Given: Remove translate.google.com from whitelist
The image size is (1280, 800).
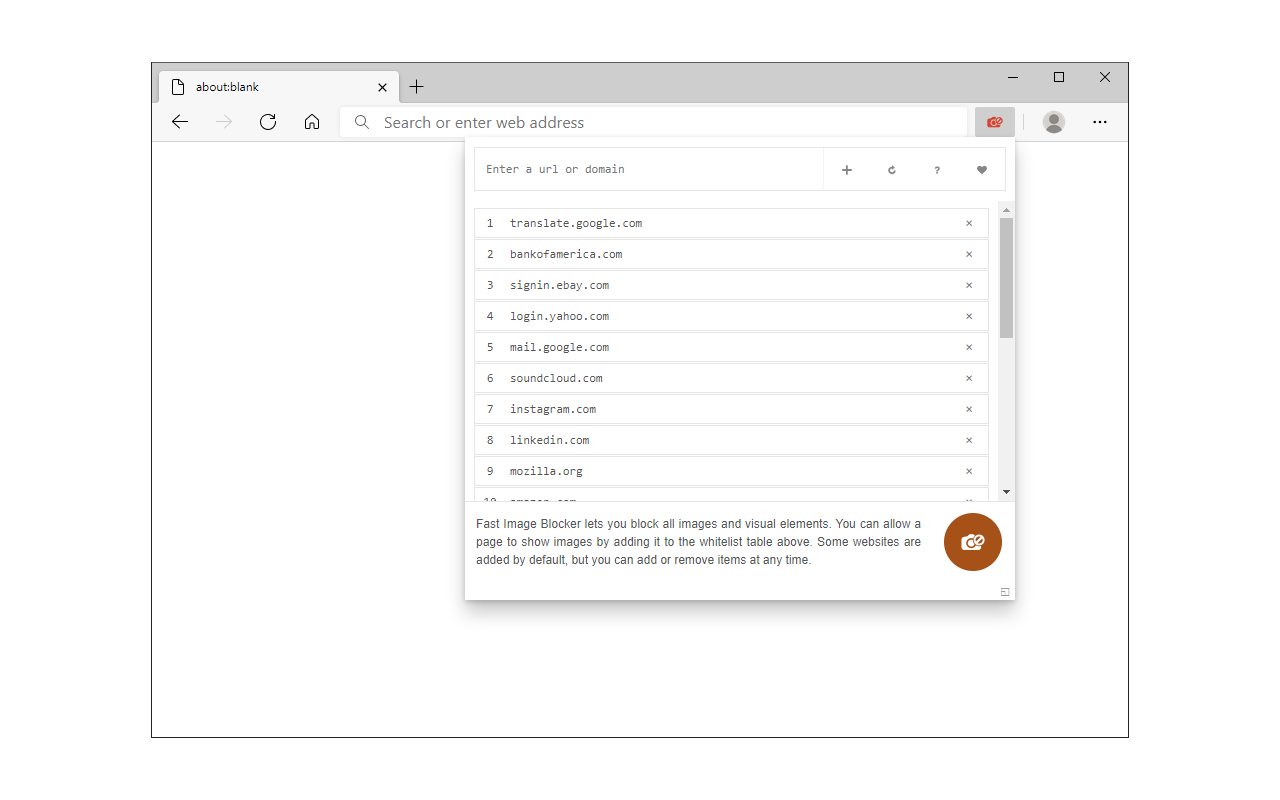Looking at the screenshot, I should [x=969, y=223].
